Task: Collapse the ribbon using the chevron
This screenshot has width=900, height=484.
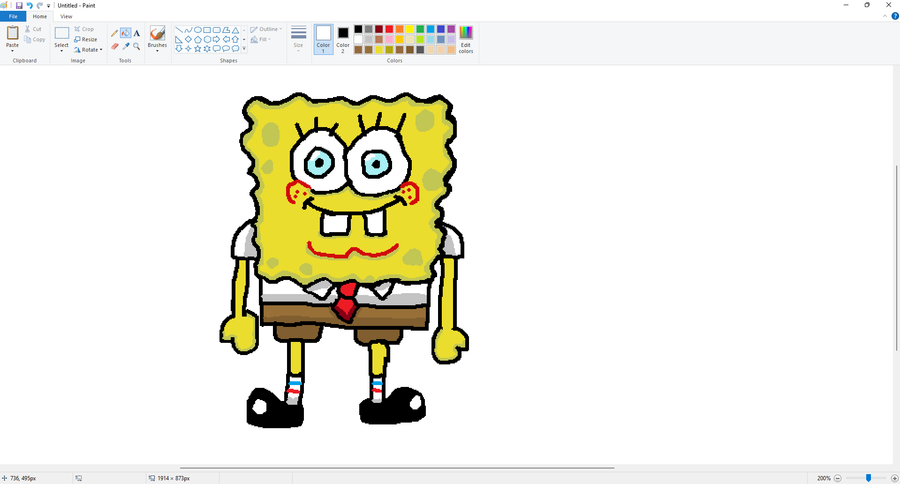Action: point(885,16)
